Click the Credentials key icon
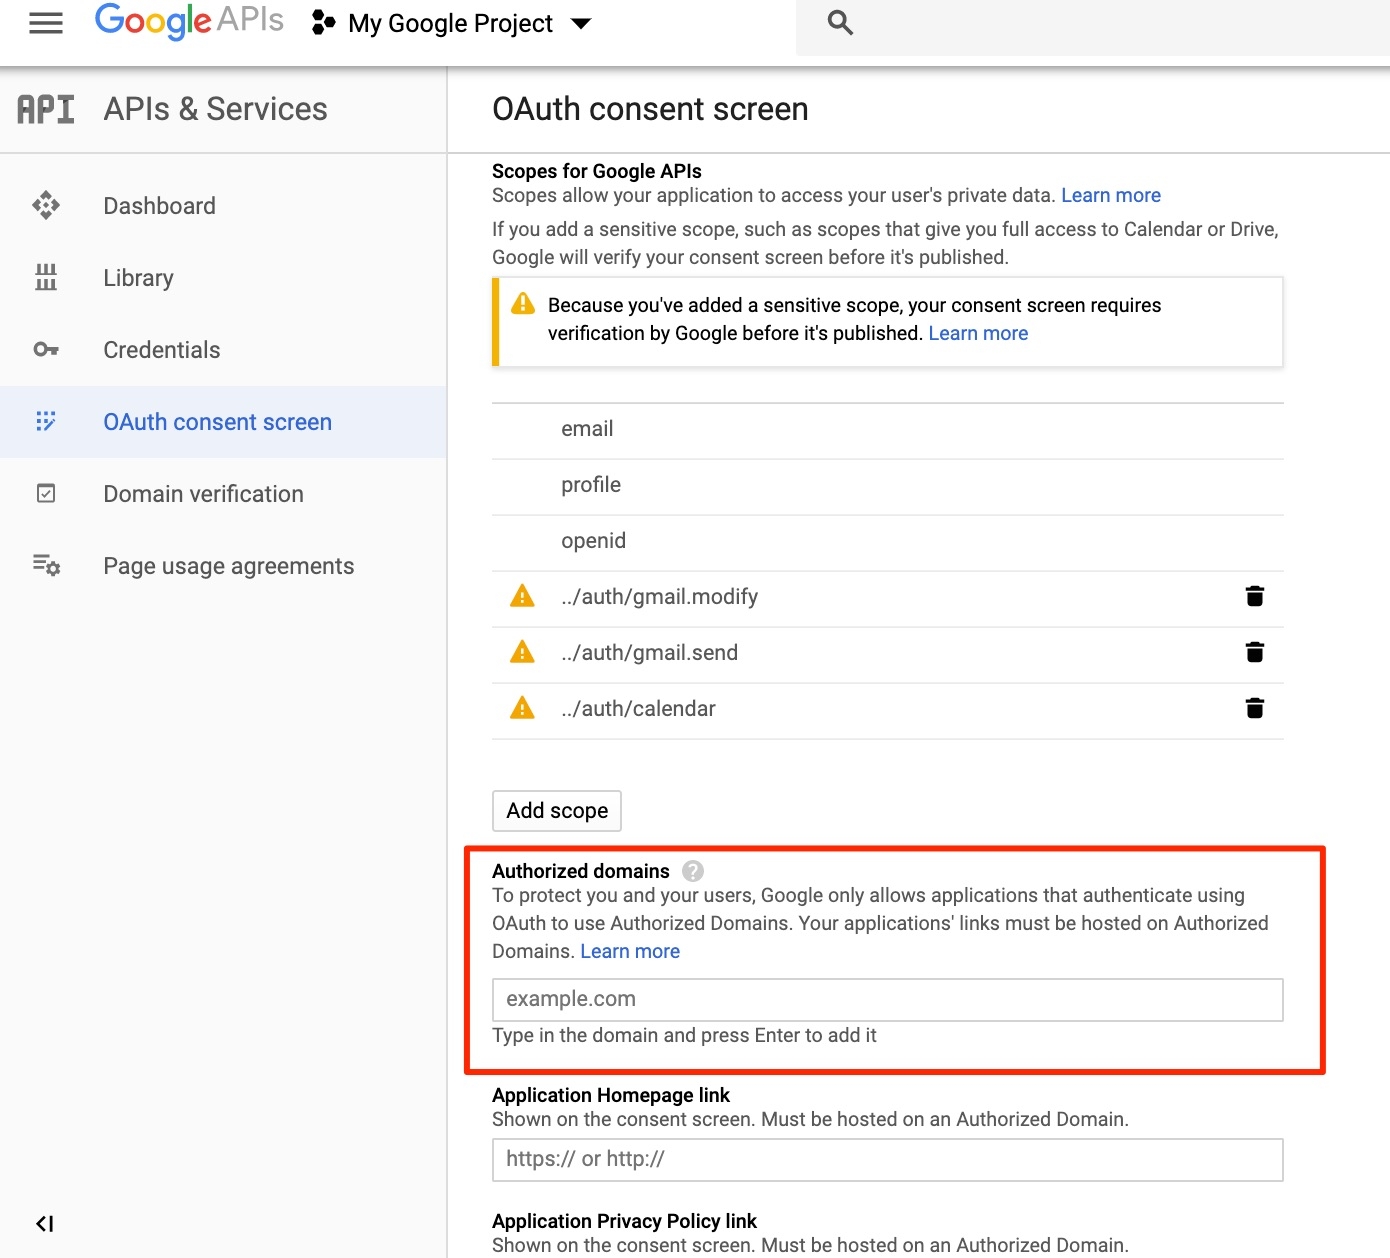 click(46, 350)
